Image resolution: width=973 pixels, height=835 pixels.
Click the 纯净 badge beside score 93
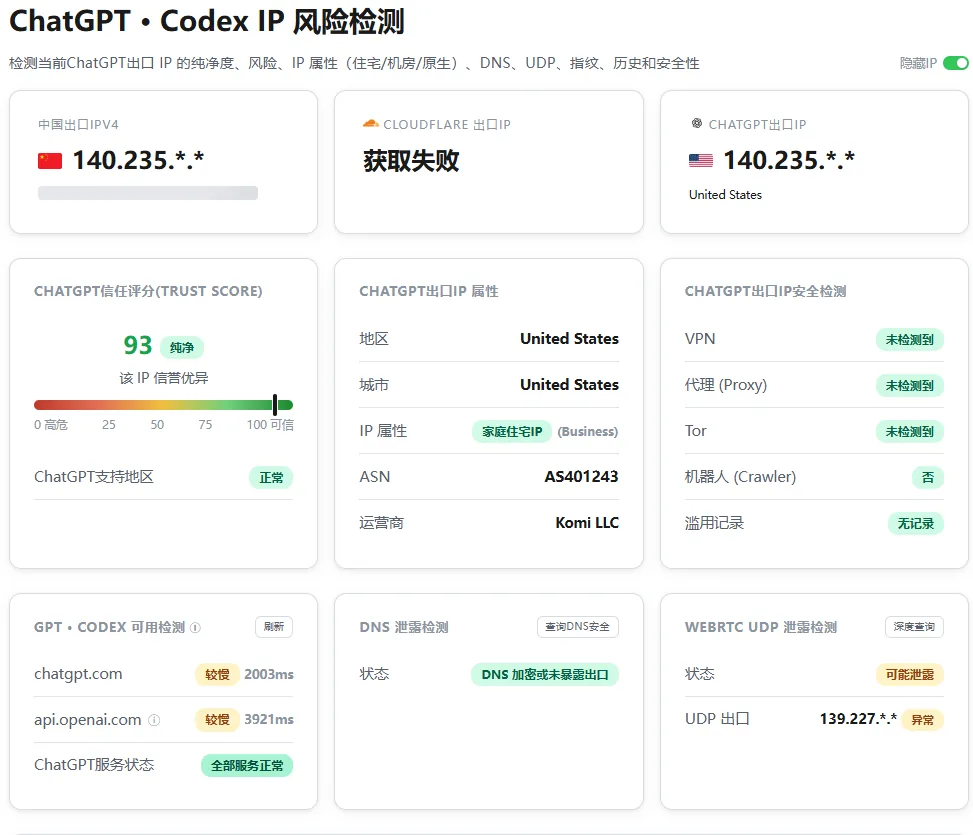pos(182,347)
